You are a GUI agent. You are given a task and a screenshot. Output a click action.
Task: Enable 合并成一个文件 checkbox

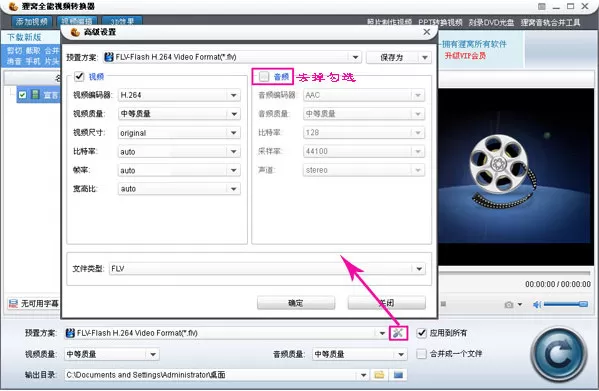[421, 354]
